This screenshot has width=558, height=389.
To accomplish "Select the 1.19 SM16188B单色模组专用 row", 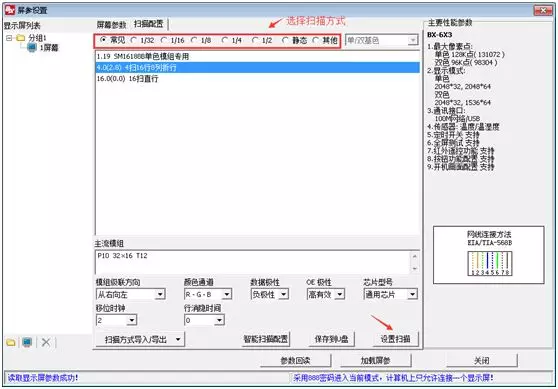I will 258,56.
